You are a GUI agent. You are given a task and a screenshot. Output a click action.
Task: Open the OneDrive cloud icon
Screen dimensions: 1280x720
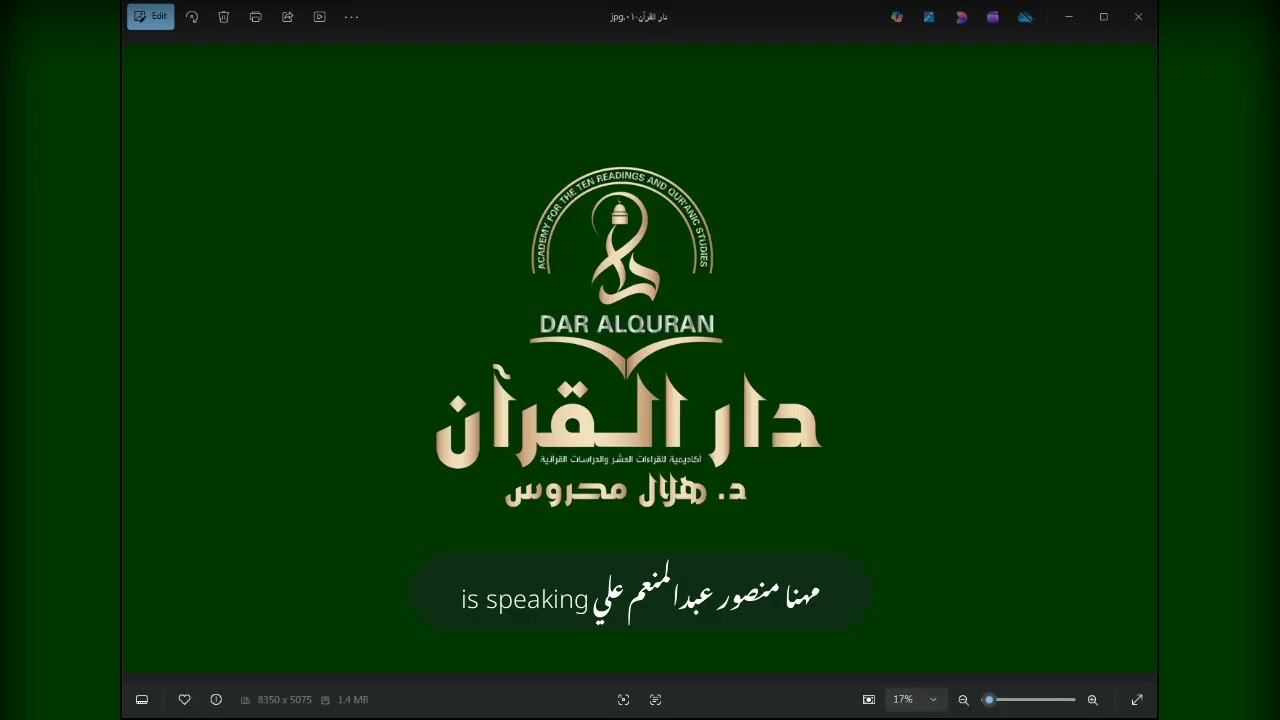(x=1025, y=17)
